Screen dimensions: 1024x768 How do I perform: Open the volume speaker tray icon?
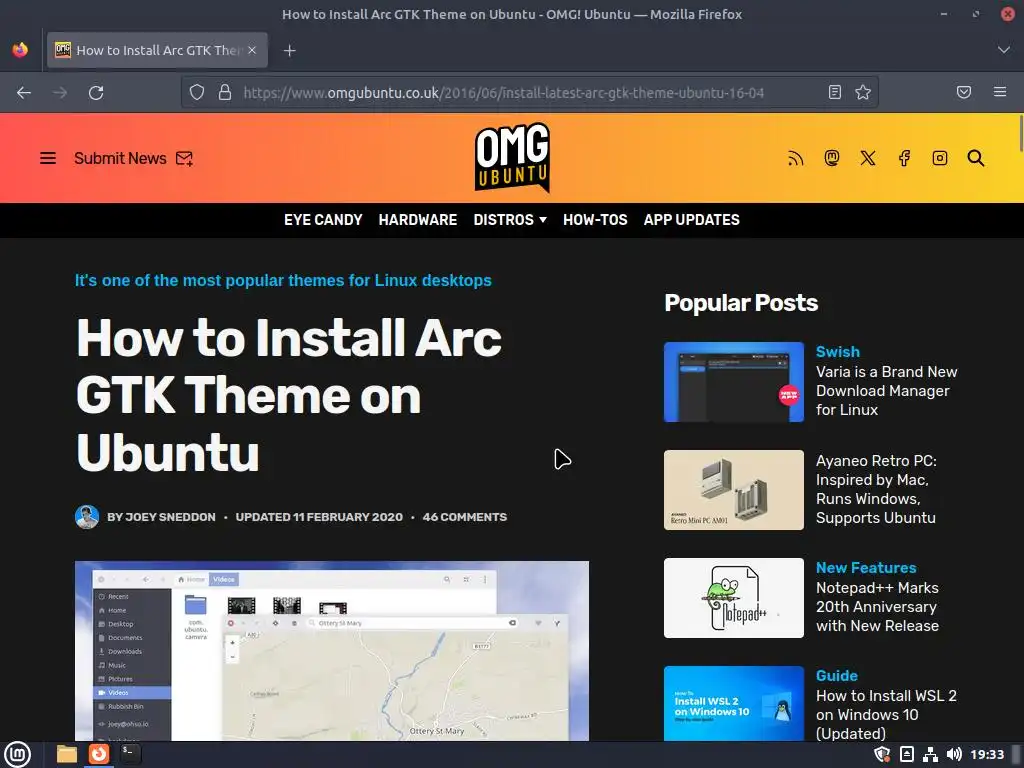[x=954, y=754]
